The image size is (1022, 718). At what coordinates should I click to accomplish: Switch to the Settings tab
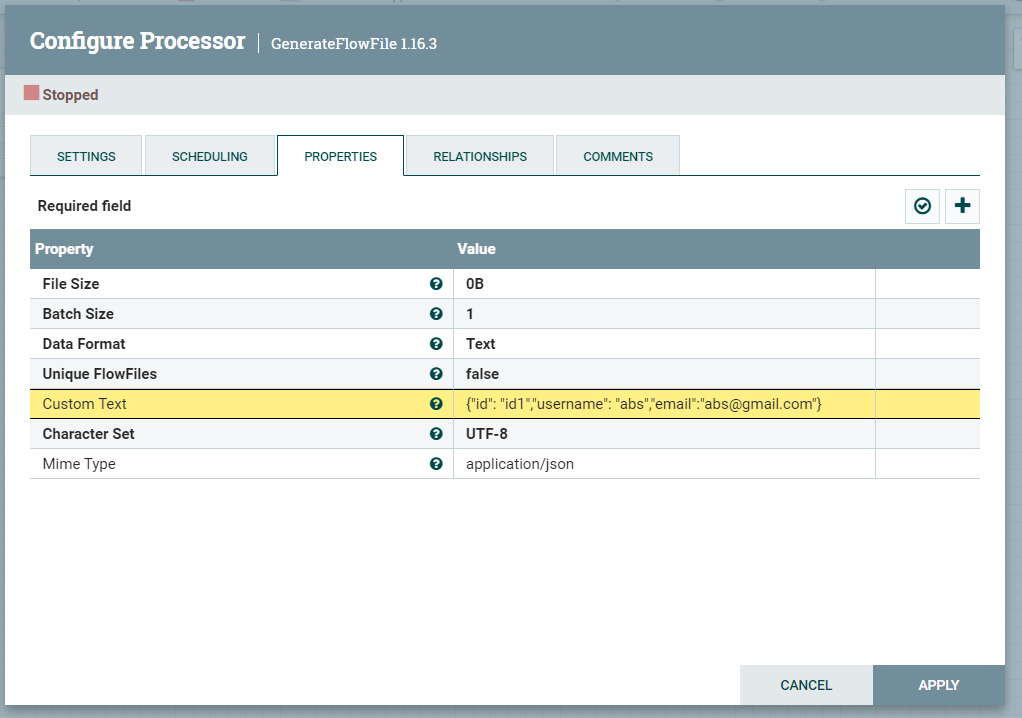point(86,156)
